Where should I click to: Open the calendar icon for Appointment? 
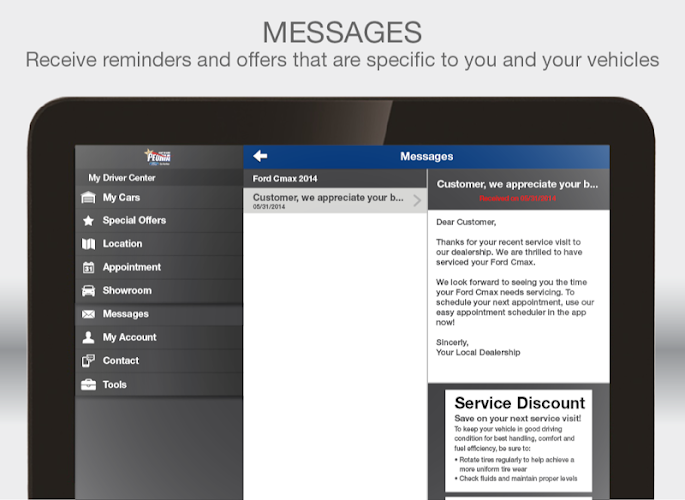point(88,267)
